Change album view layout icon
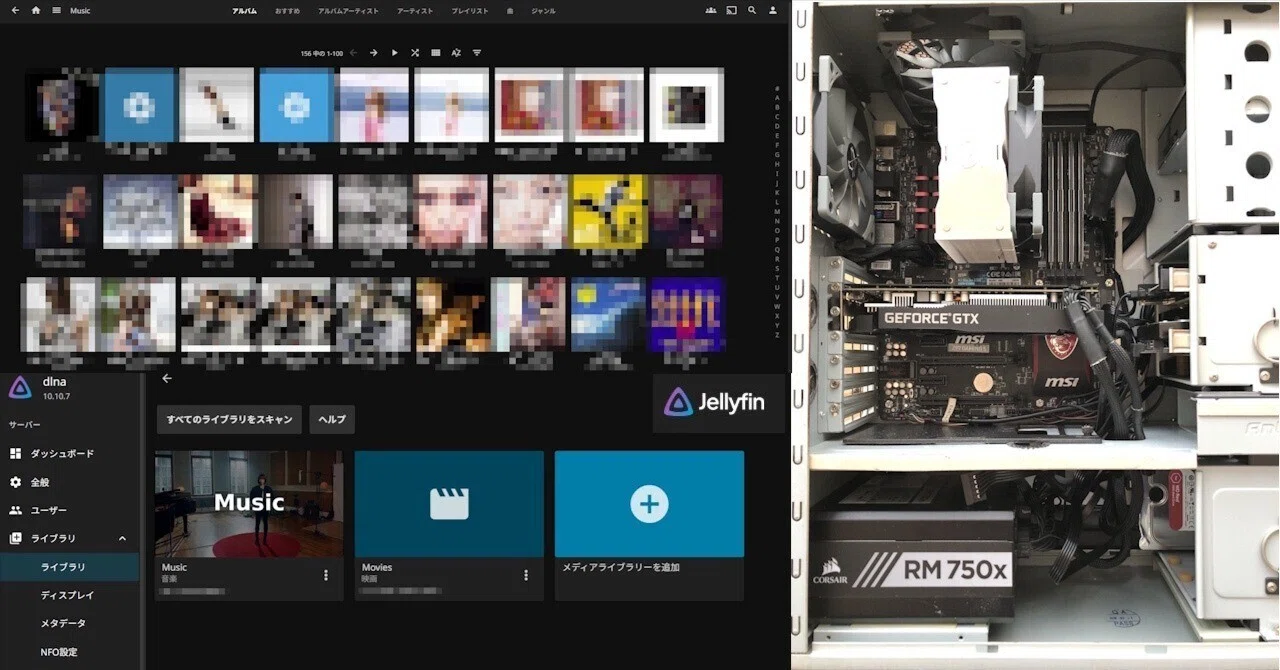The width and height of the screenshot is (1280, 670). [x=435, y=52]
